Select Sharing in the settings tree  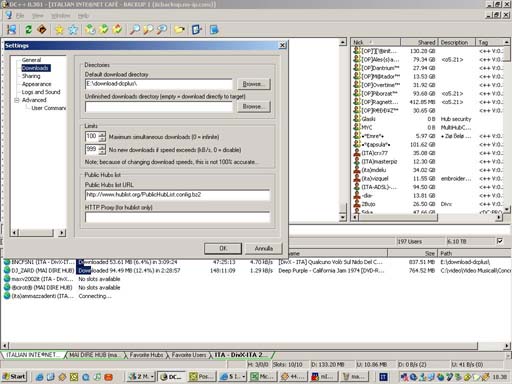click(31, 76)
